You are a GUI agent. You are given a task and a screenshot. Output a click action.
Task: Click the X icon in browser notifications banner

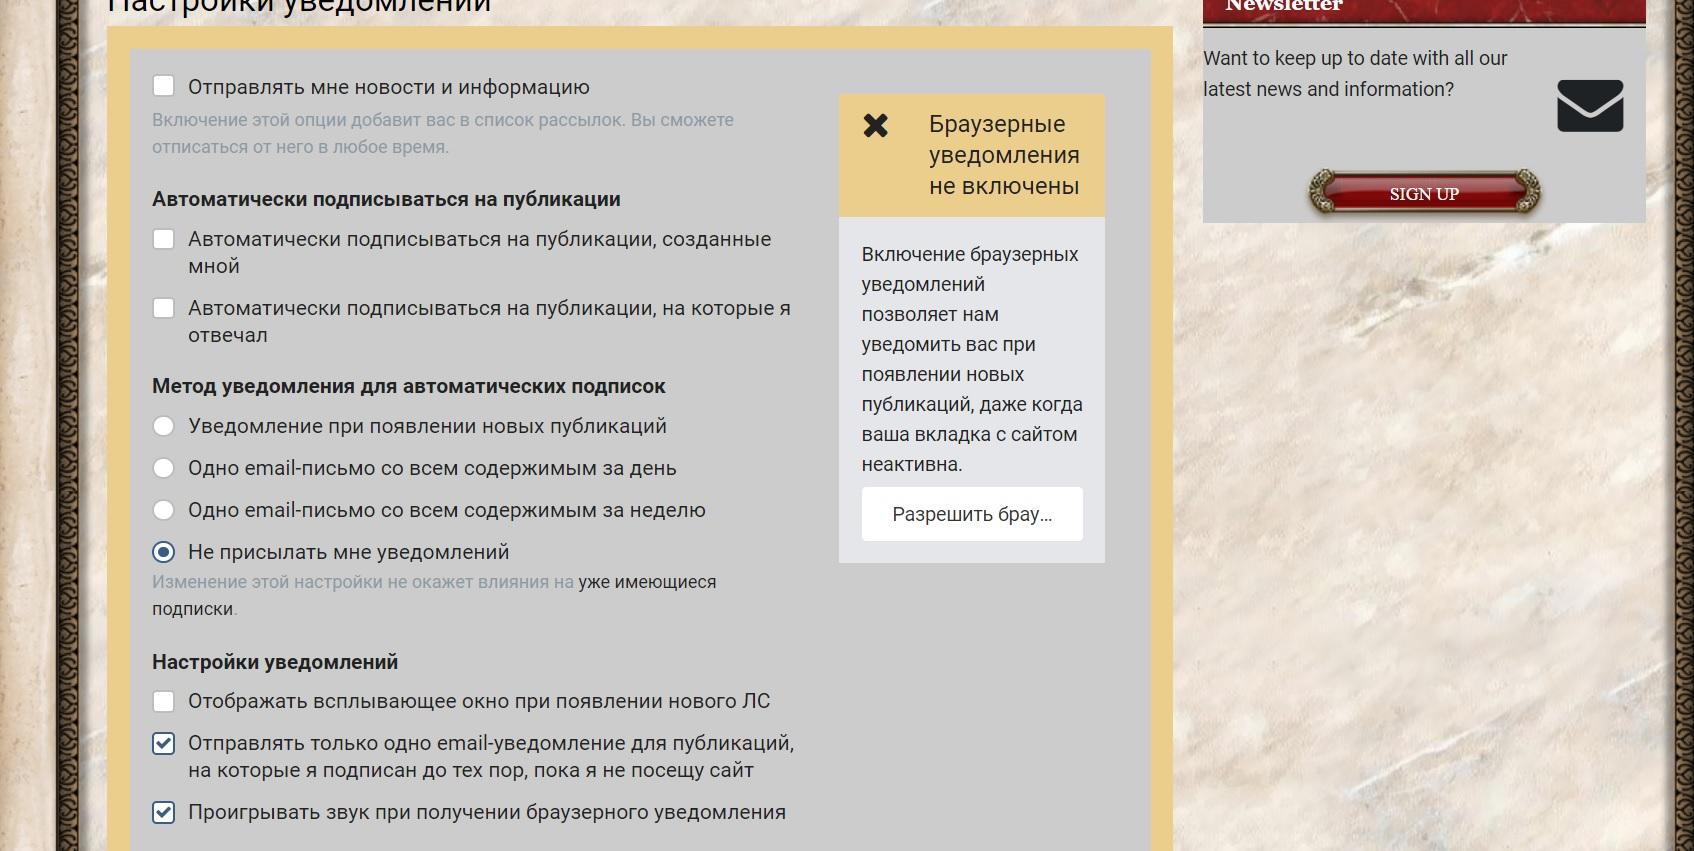[875, 126]
